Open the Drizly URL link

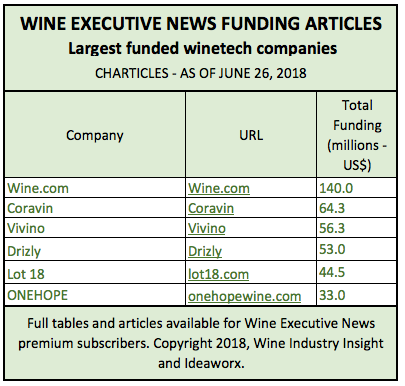tap(205, 251)
